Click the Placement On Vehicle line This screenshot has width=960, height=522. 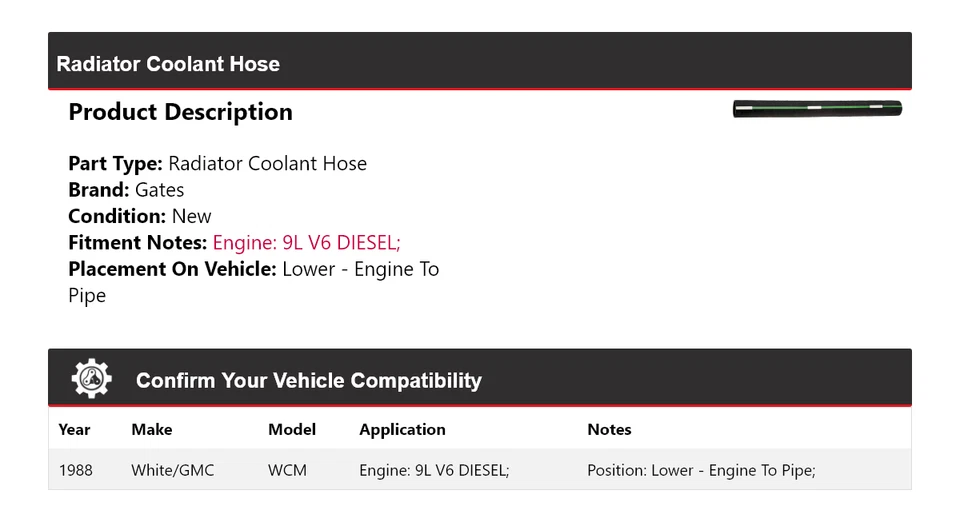253,269
